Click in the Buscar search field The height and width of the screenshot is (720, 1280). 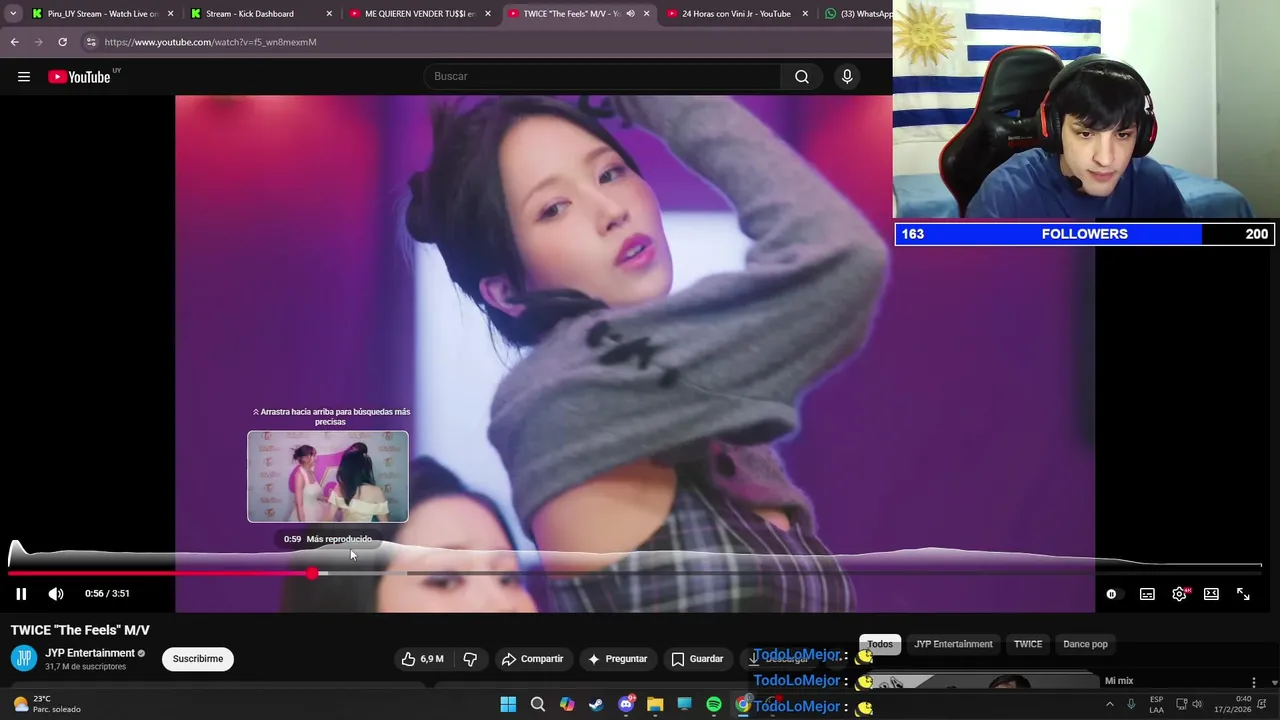603,77
